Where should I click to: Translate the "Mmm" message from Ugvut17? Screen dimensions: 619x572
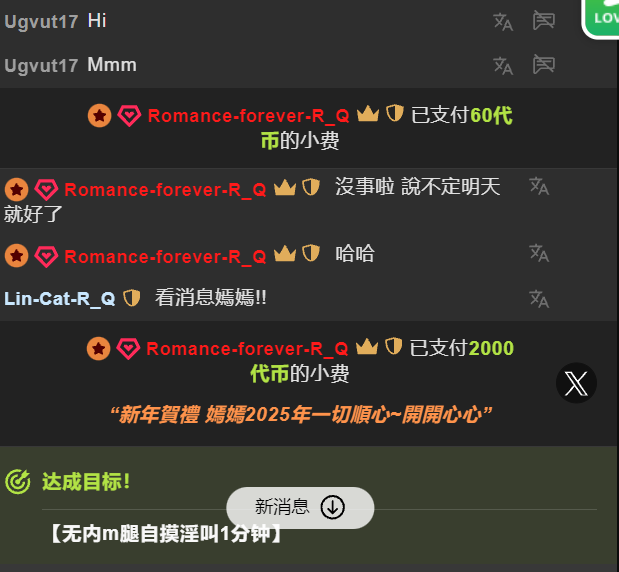click(x=503, y=66)
